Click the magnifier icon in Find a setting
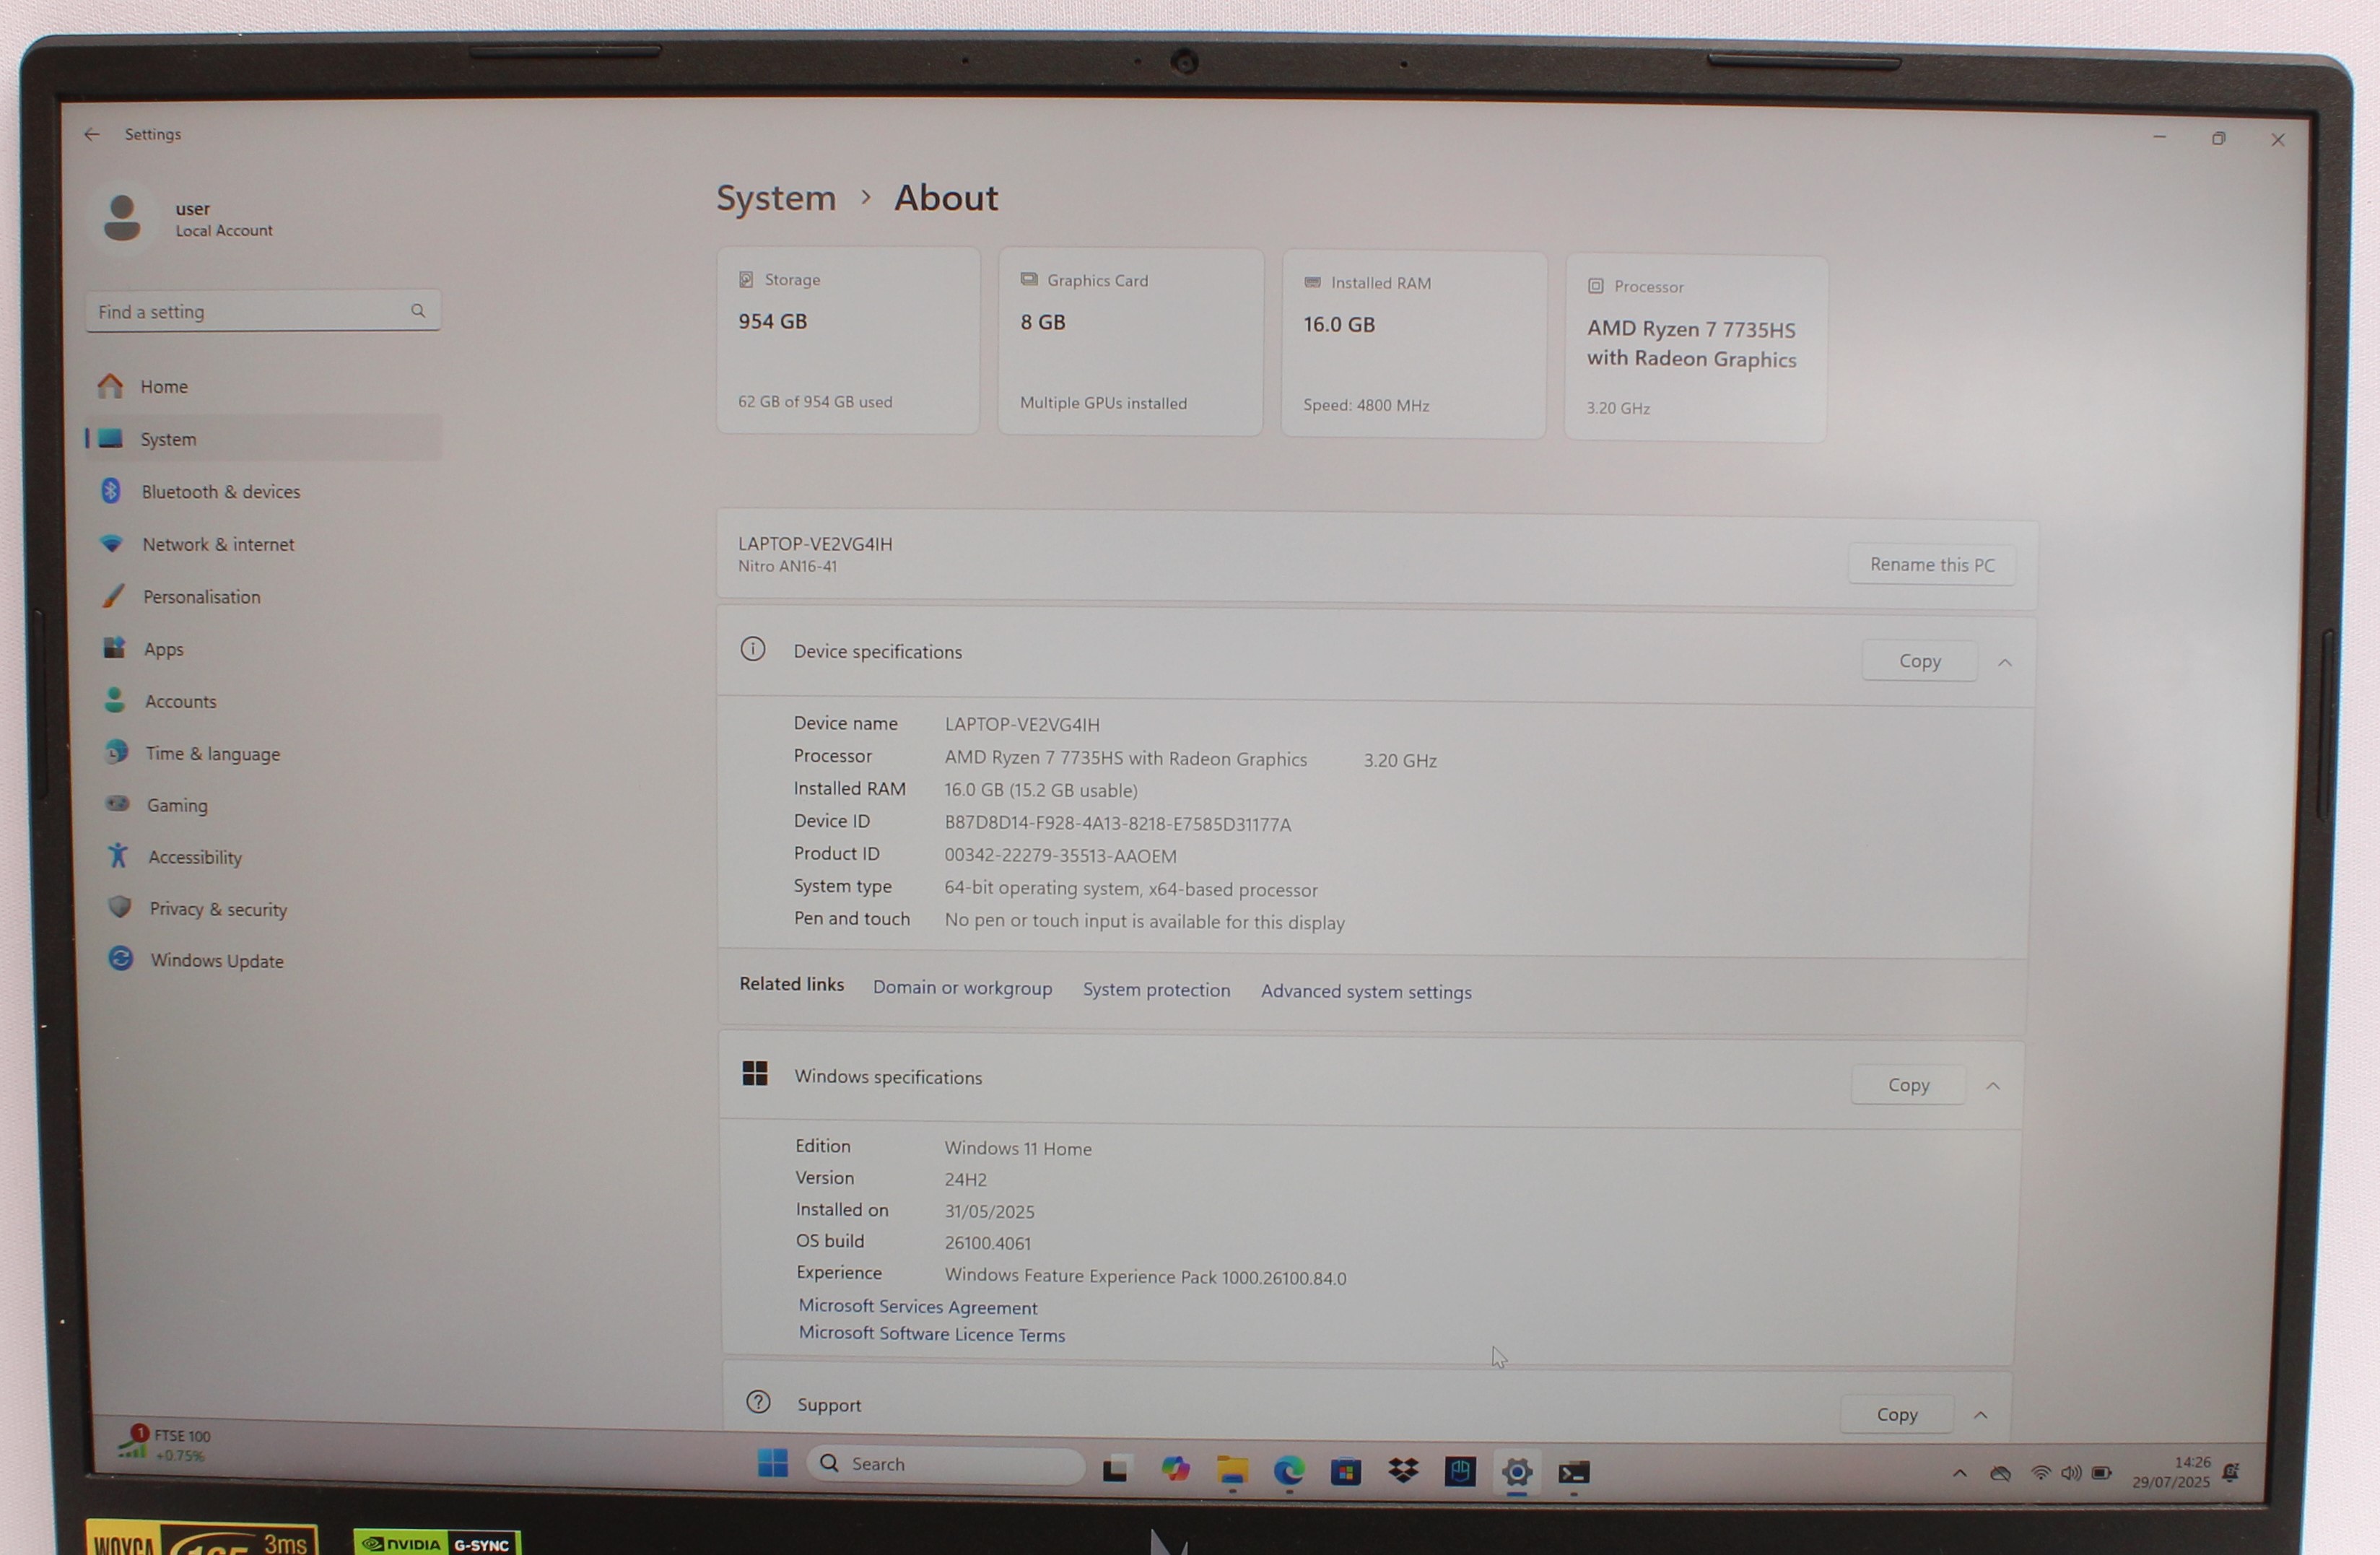Viewport: 2380px width, 1555px height. [x=418, y=311]
